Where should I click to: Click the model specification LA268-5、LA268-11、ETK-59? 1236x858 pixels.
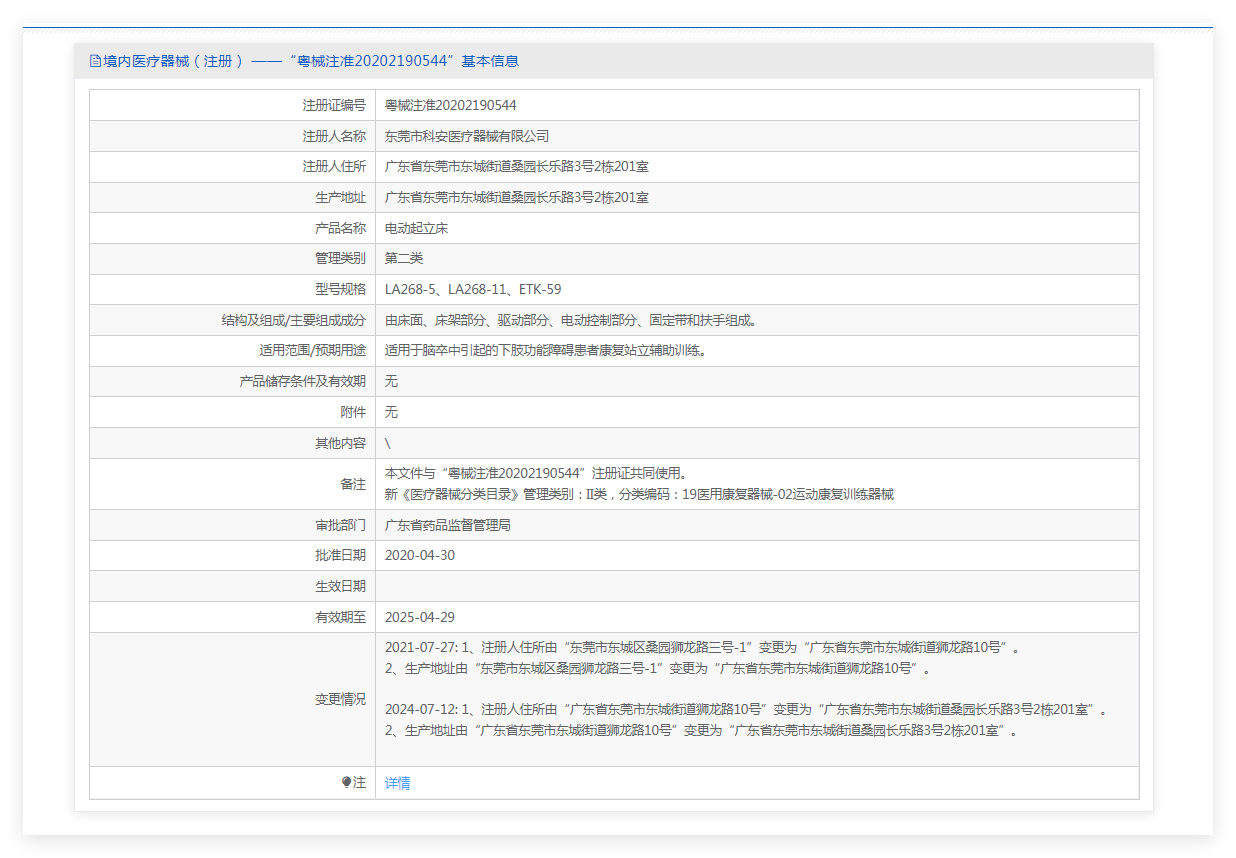click(x=473, y=289)
